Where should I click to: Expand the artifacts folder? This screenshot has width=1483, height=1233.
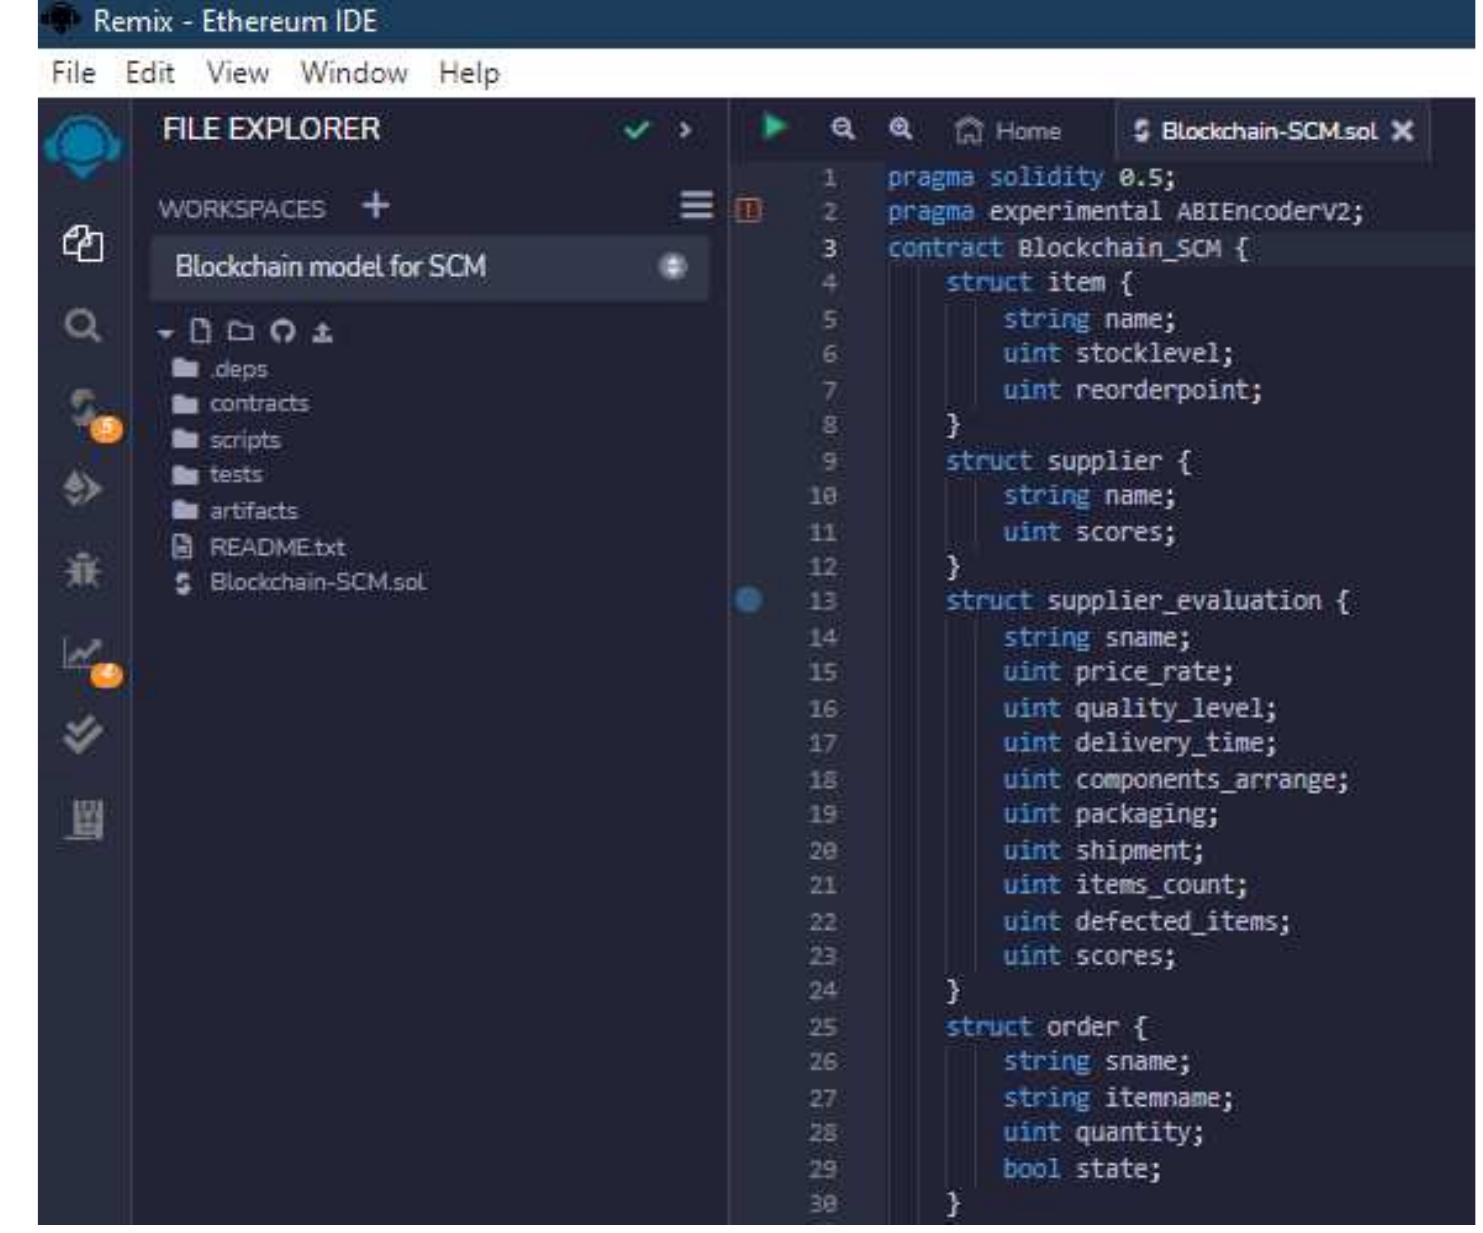click(x=236, y=511)
